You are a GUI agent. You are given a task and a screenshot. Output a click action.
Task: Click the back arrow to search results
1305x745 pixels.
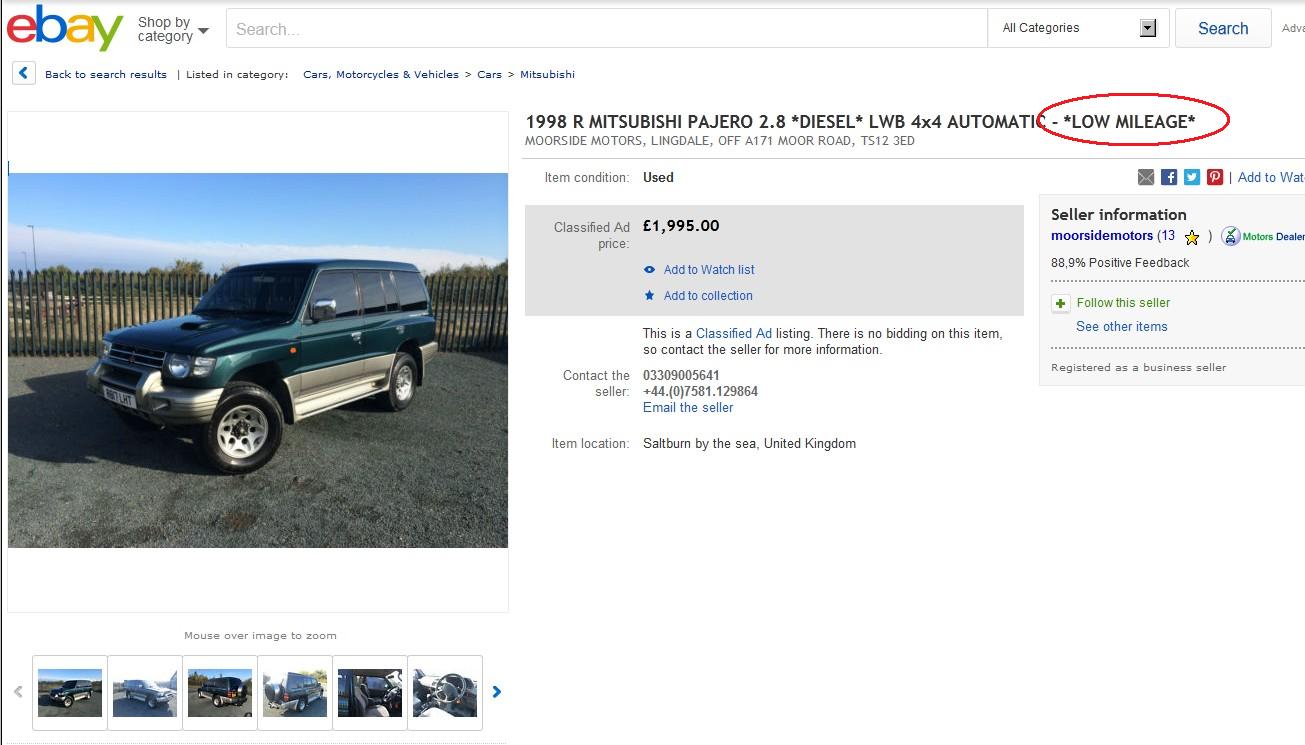pyautogui.click(x=24, y=73)
